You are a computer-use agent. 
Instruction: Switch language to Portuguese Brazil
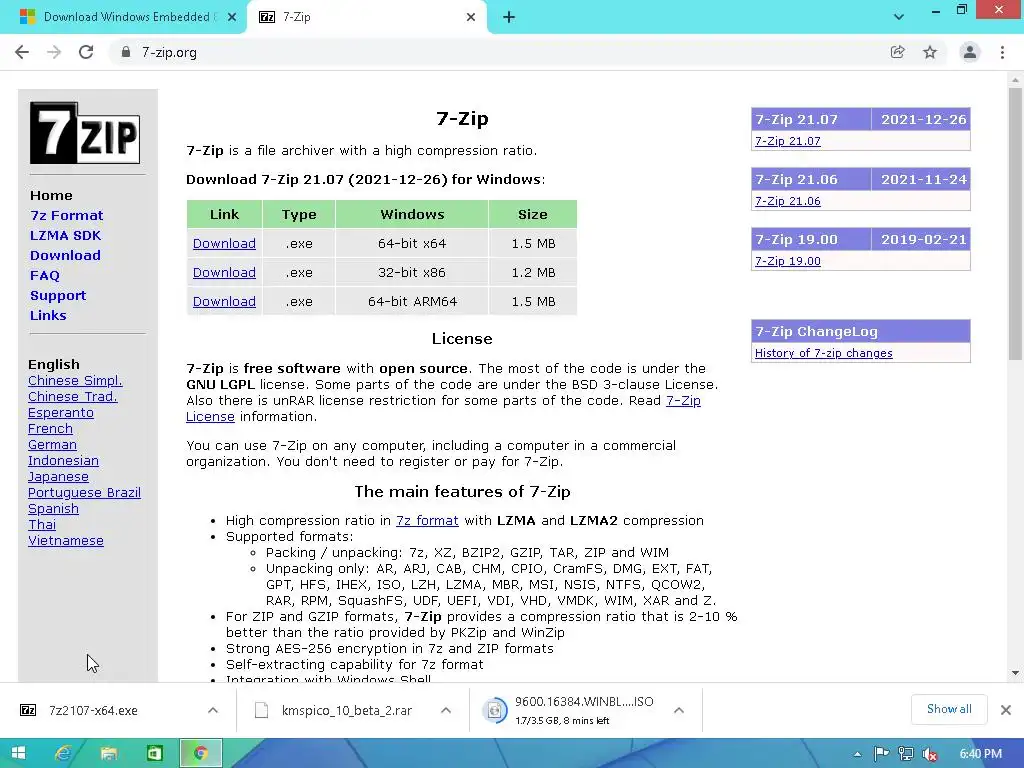[84, 492]
